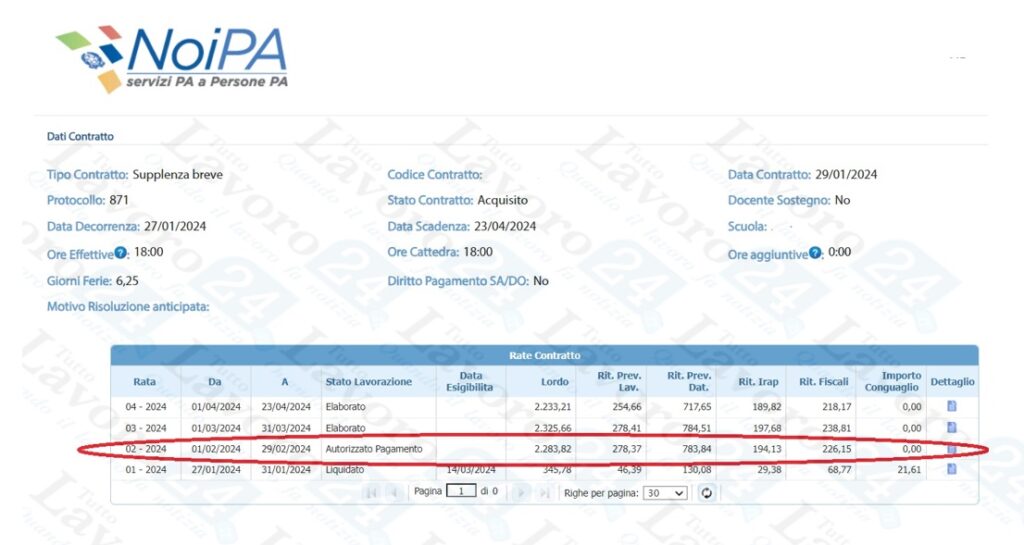The width and height of the screenshot is (1024, 545).
Task: Click Rit. Irap value 189,82
Action: point(766,407)
